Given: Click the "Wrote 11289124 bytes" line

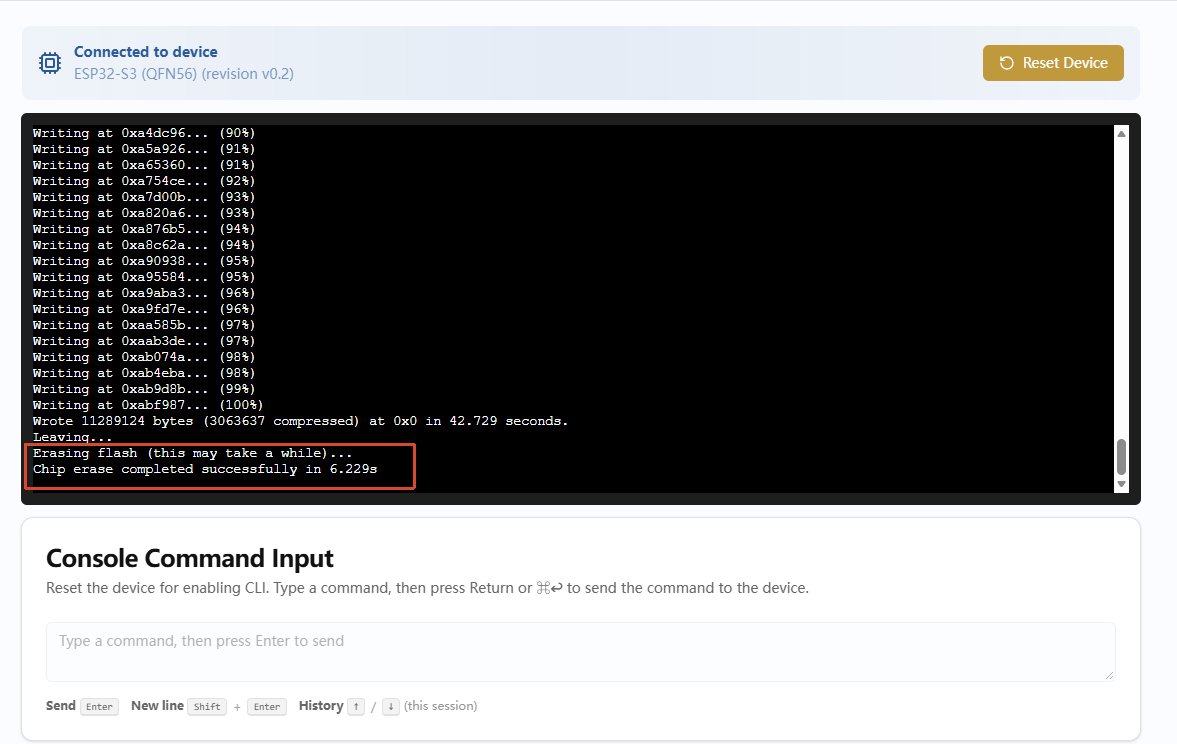Looking at the screenshot, I should (300, 421).
